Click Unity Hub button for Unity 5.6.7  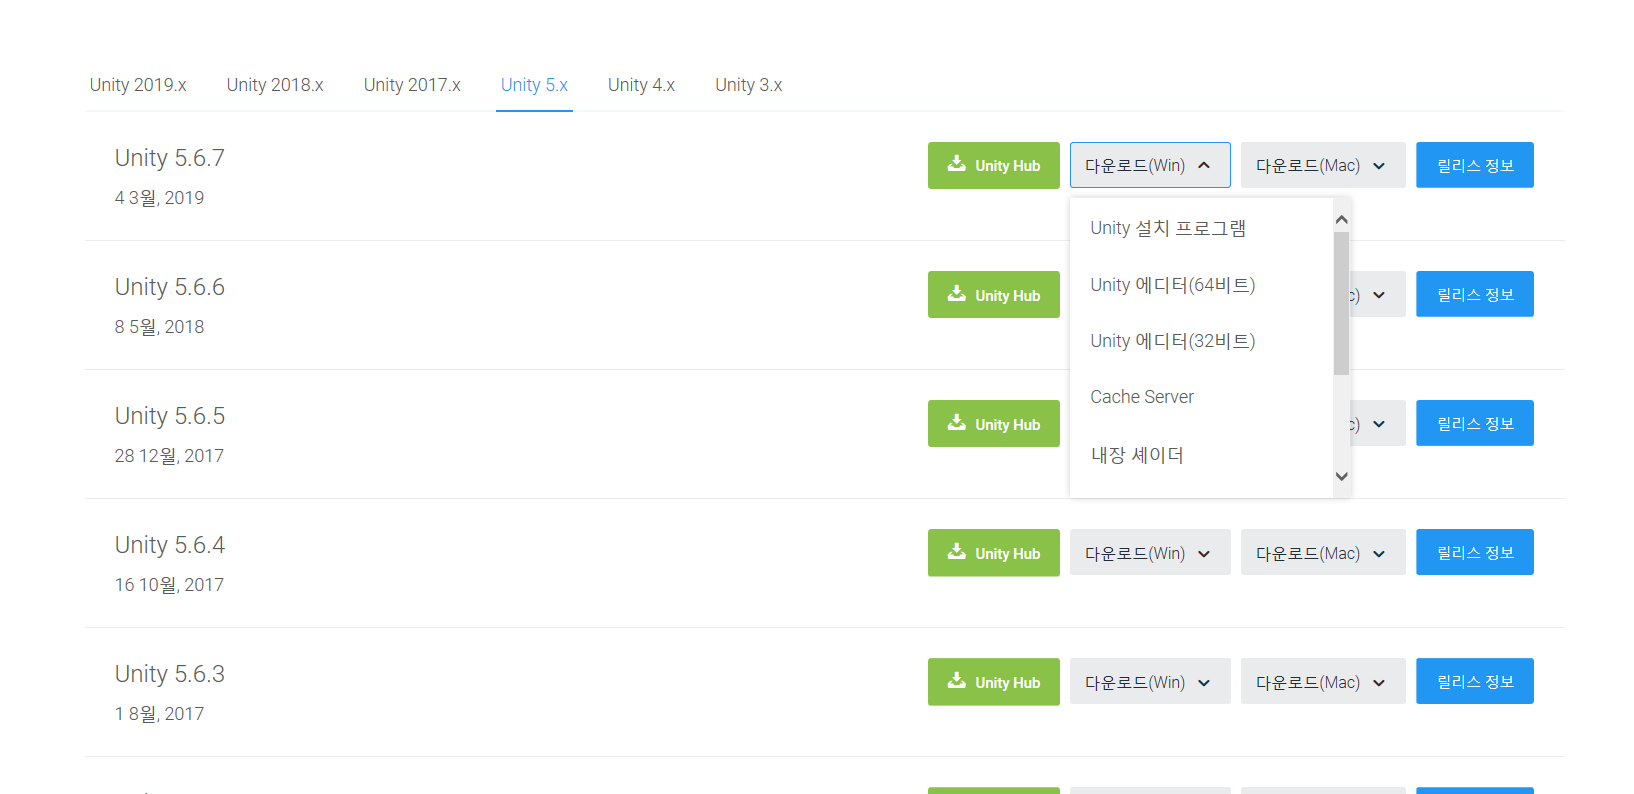pyautogui.click(x=994, y=165)
